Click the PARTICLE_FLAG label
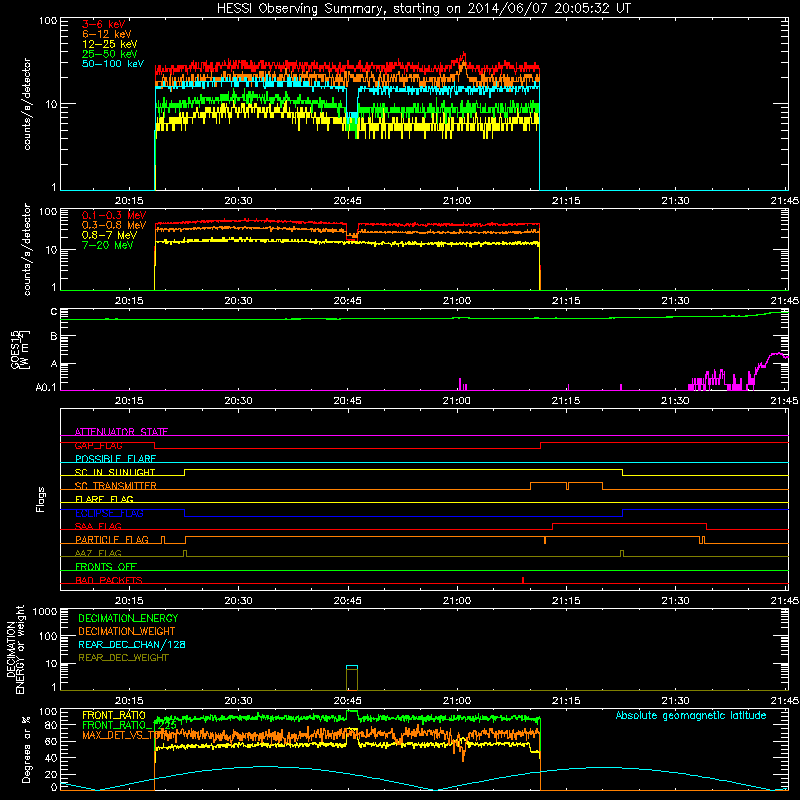The width and height of the screenshot is (800, 800). 112,540
